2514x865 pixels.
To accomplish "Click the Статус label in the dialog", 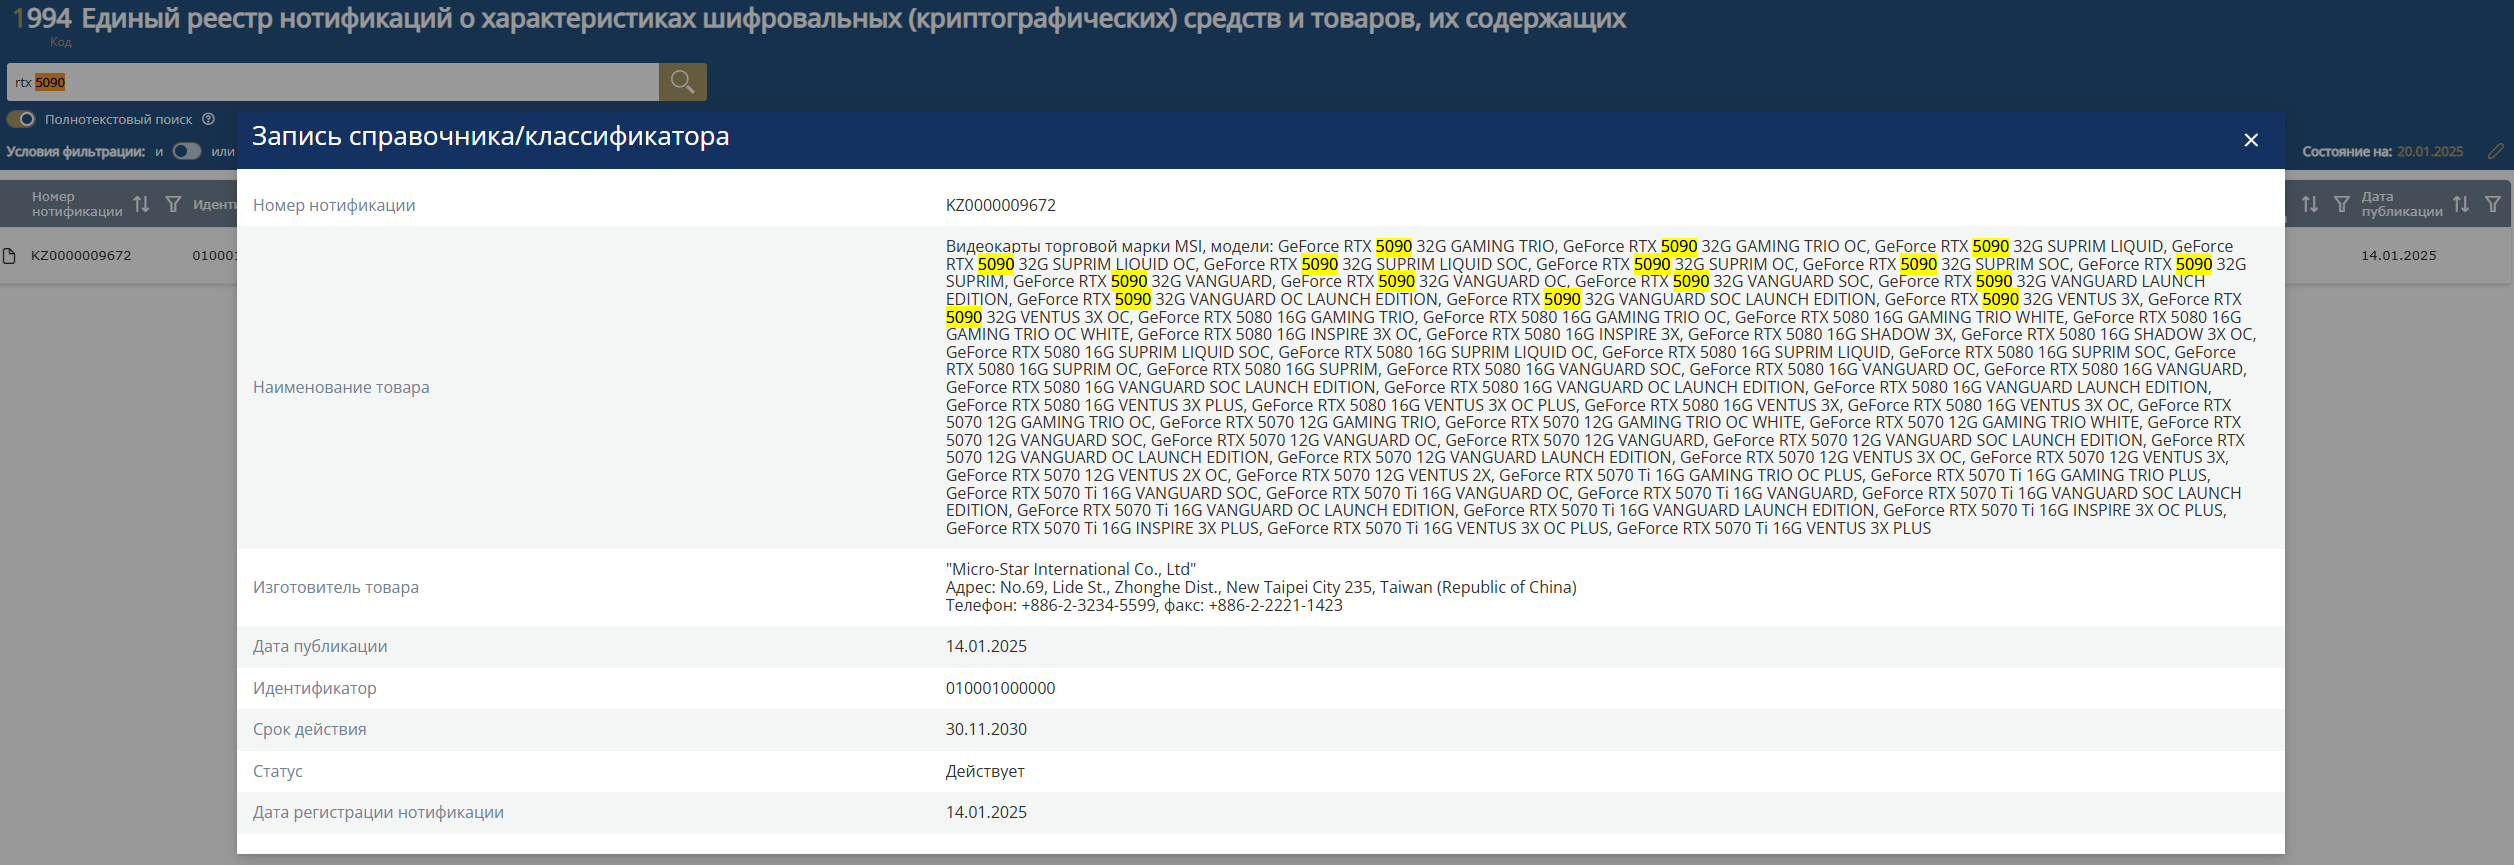I will point(278,771).
